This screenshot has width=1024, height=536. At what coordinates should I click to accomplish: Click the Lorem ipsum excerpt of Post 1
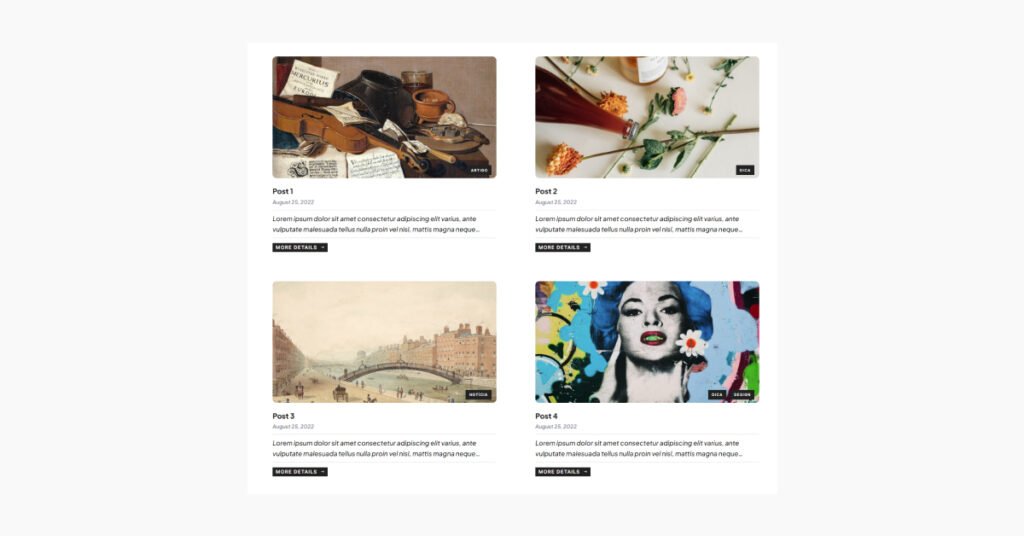[376, 224]
